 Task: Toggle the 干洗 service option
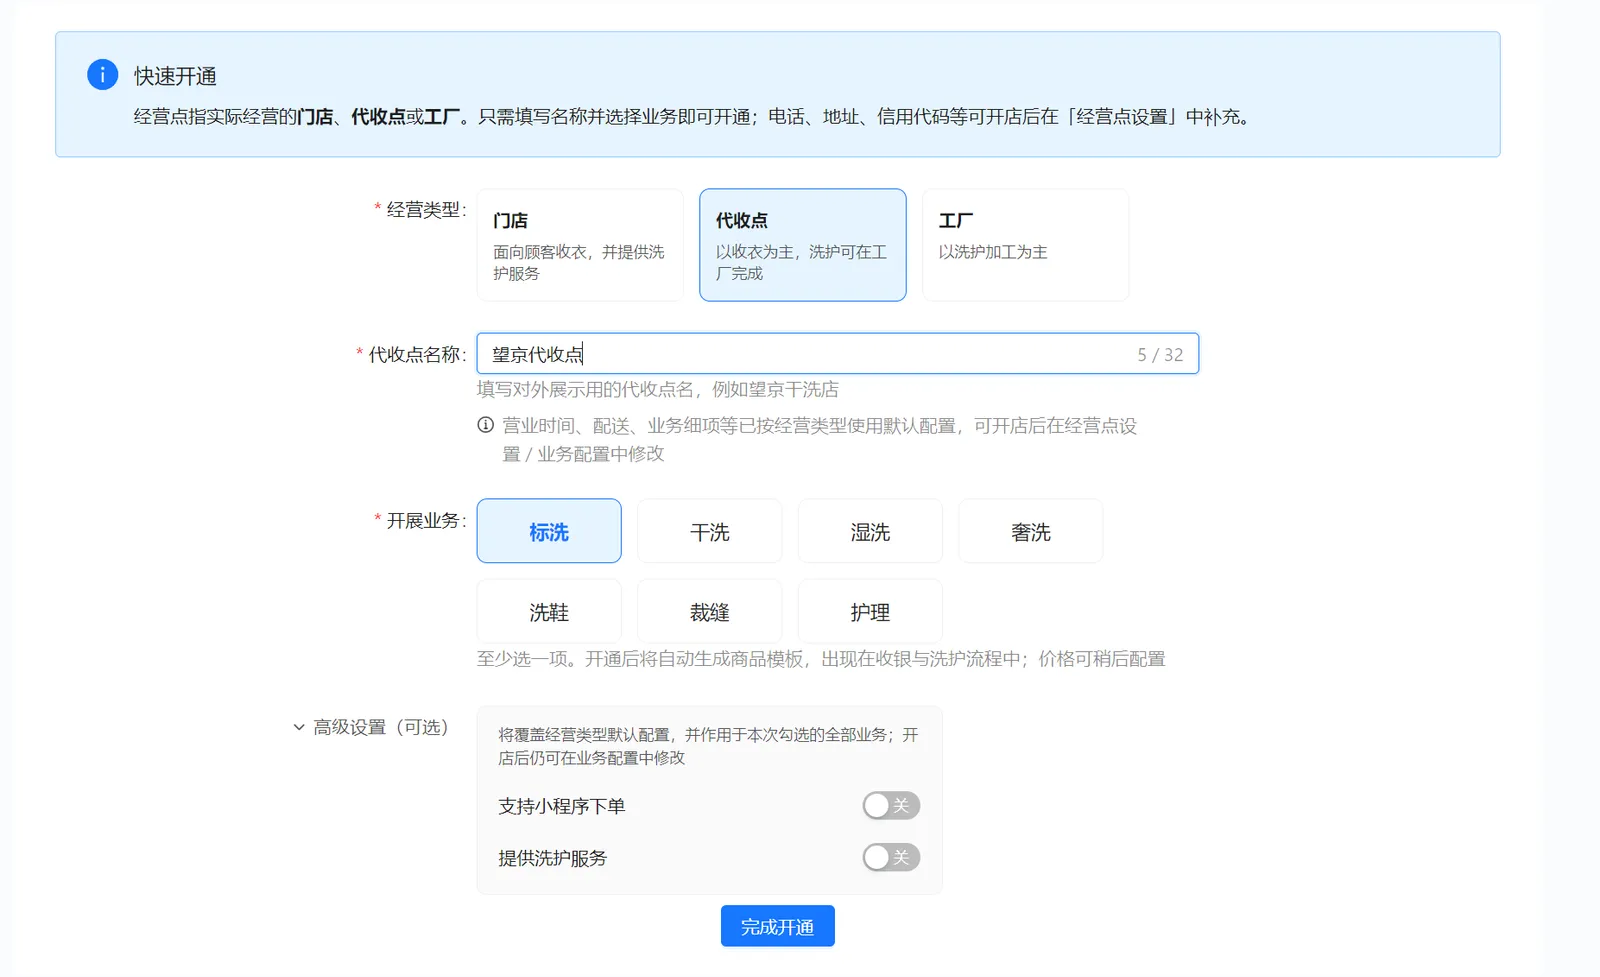coord(710,531)
